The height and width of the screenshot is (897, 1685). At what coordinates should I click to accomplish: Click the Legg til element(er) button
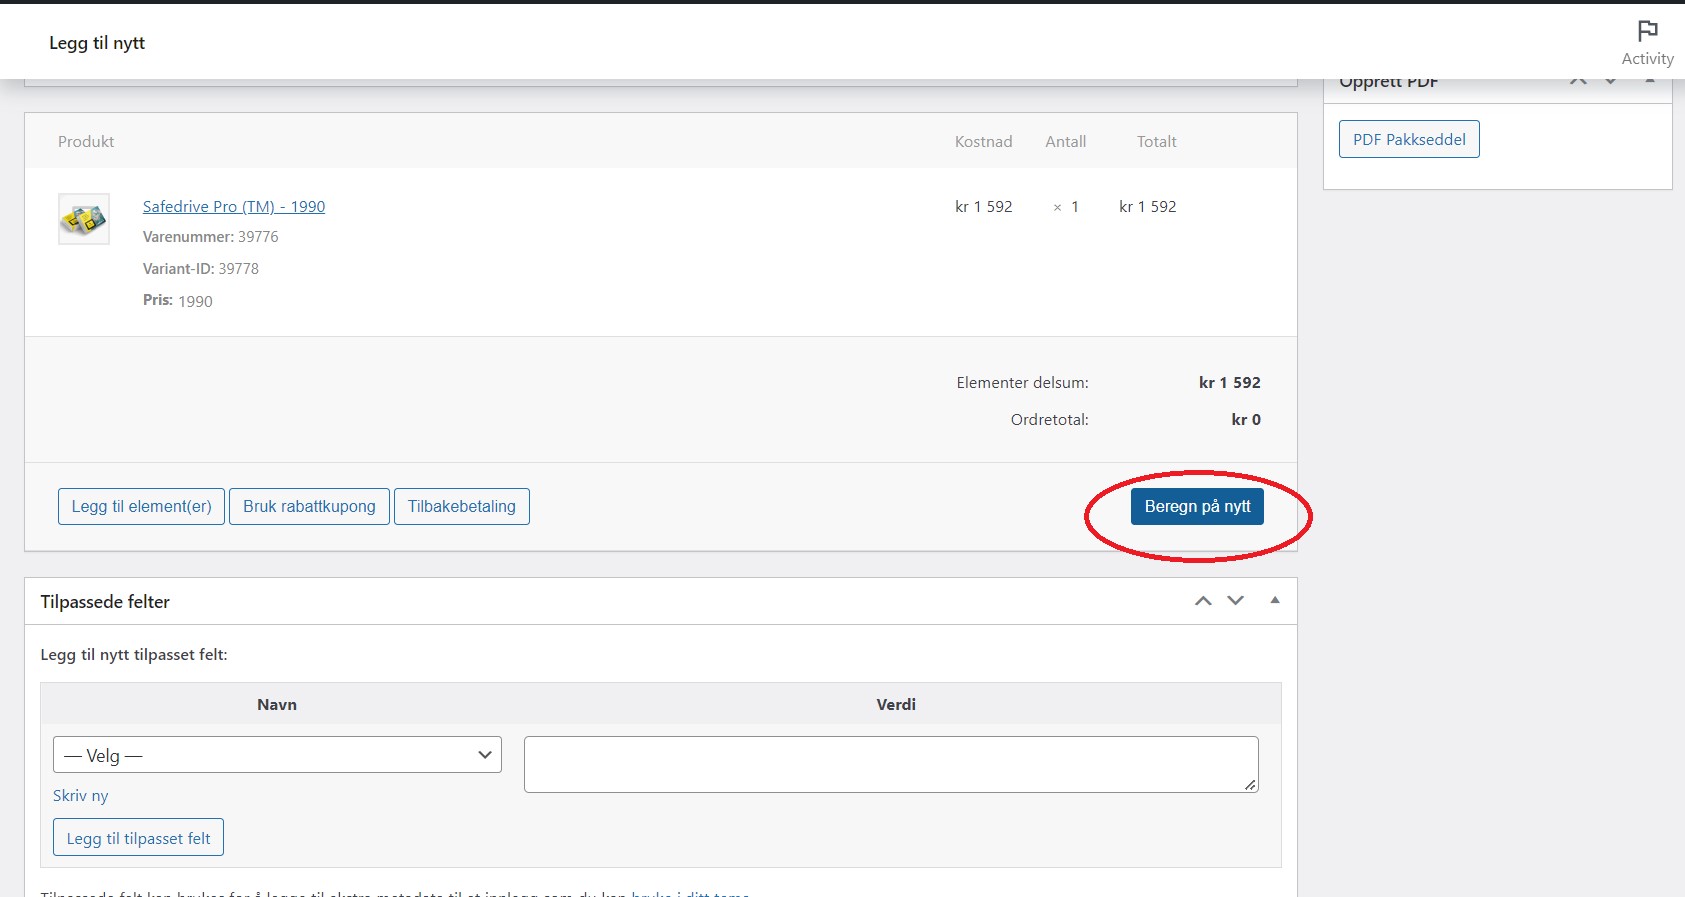point(141,506)
